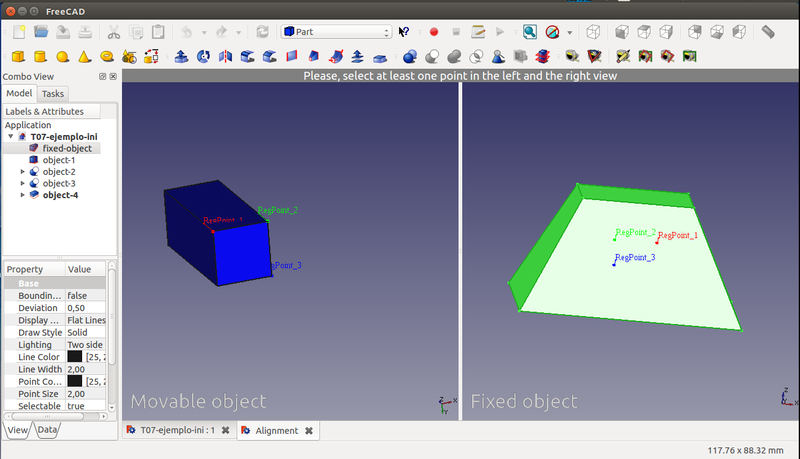This screenshot has height=459, width=800.
Task: Expand the object-2 tree node
Action: (23, 172)
